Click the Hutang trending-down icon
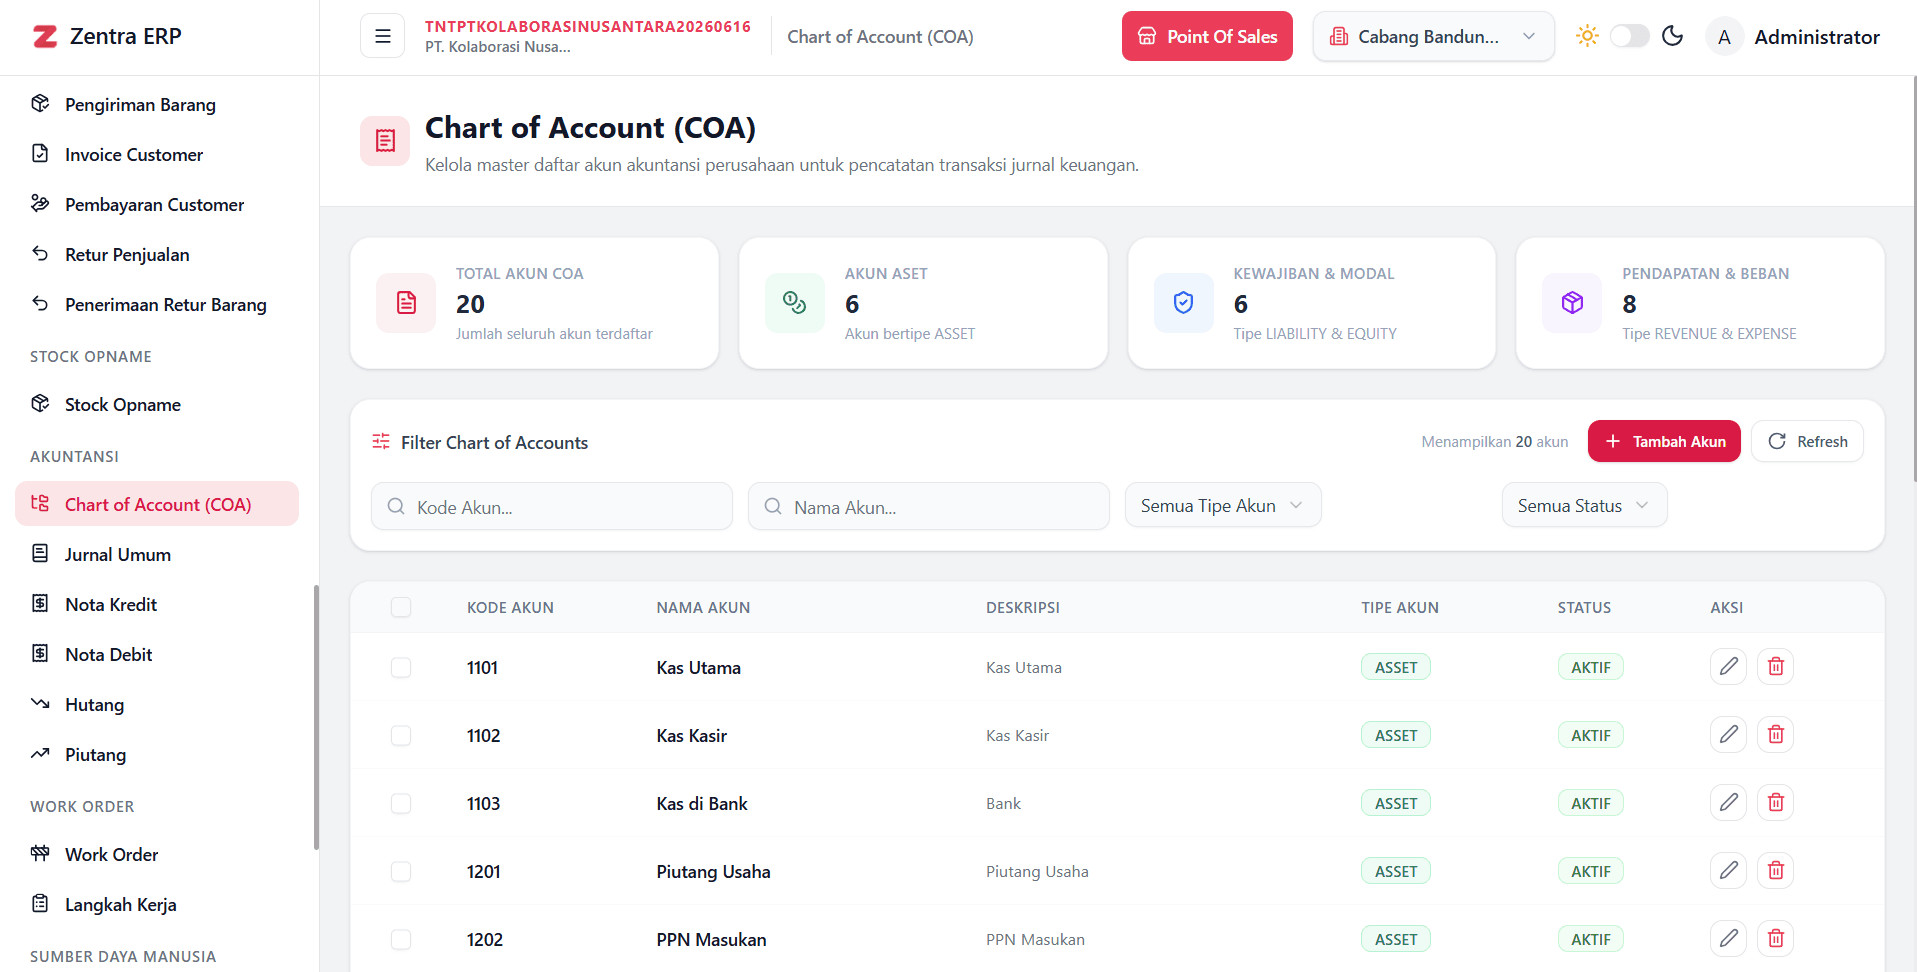Screen dimensions: 1917x972 point(40,703)
